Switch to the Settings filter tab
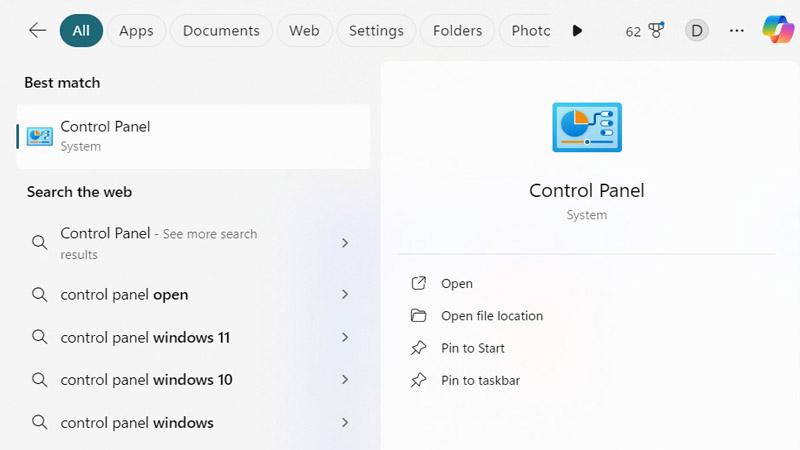Image resolution: width=800 pixels, height=450 pixels. [x=376, y=31]
